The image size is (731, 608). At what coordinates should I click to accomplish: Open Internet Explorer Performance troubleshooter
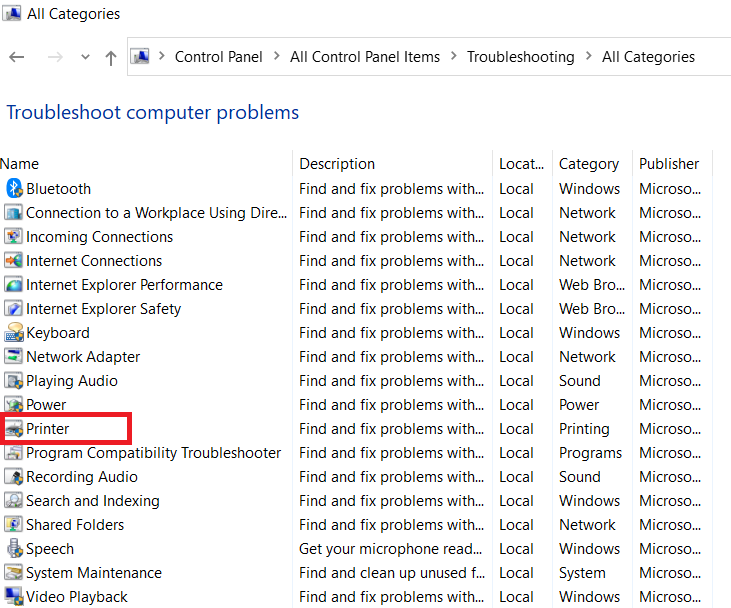[124, 285]
